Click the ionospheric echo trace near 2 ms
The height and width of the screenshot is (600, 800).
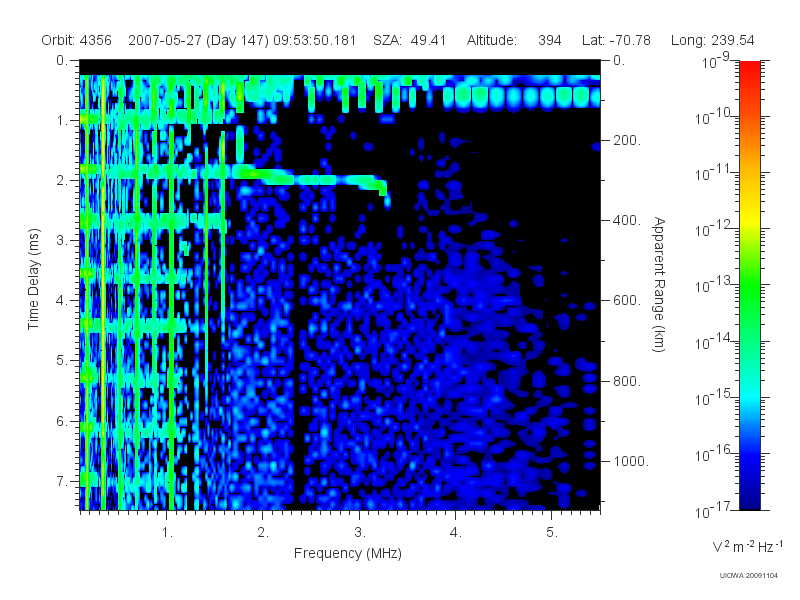point(311,179)
